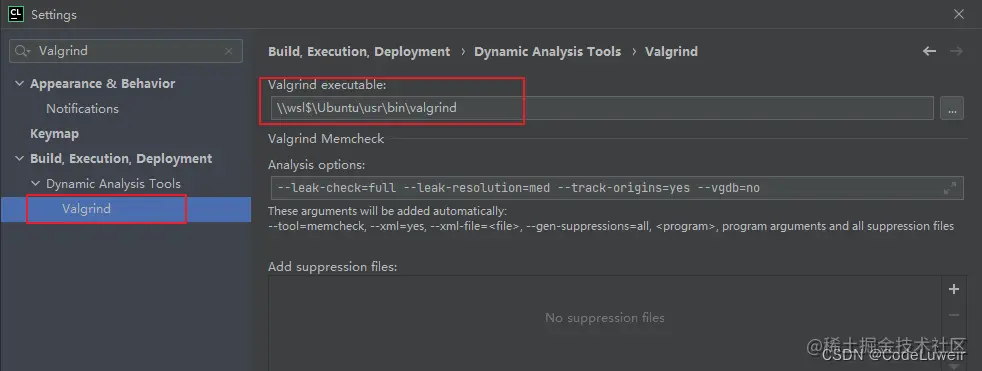Collapse Build, Execution, Deployment section

19,159
